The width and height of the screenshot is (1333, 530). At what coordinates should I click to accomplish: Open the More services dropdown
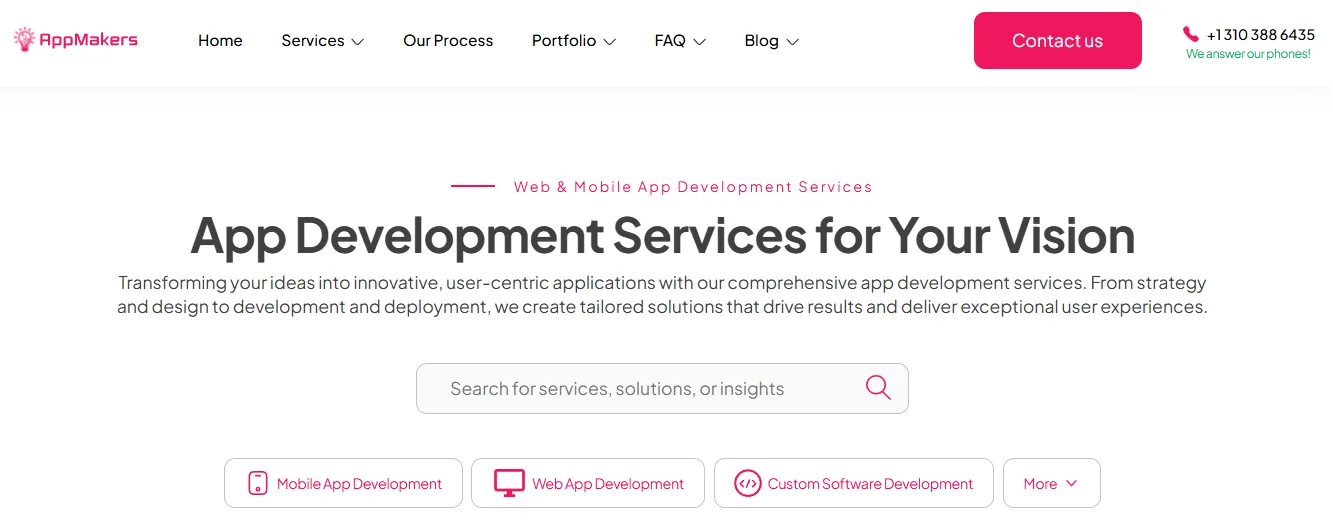pos(1051,484)
